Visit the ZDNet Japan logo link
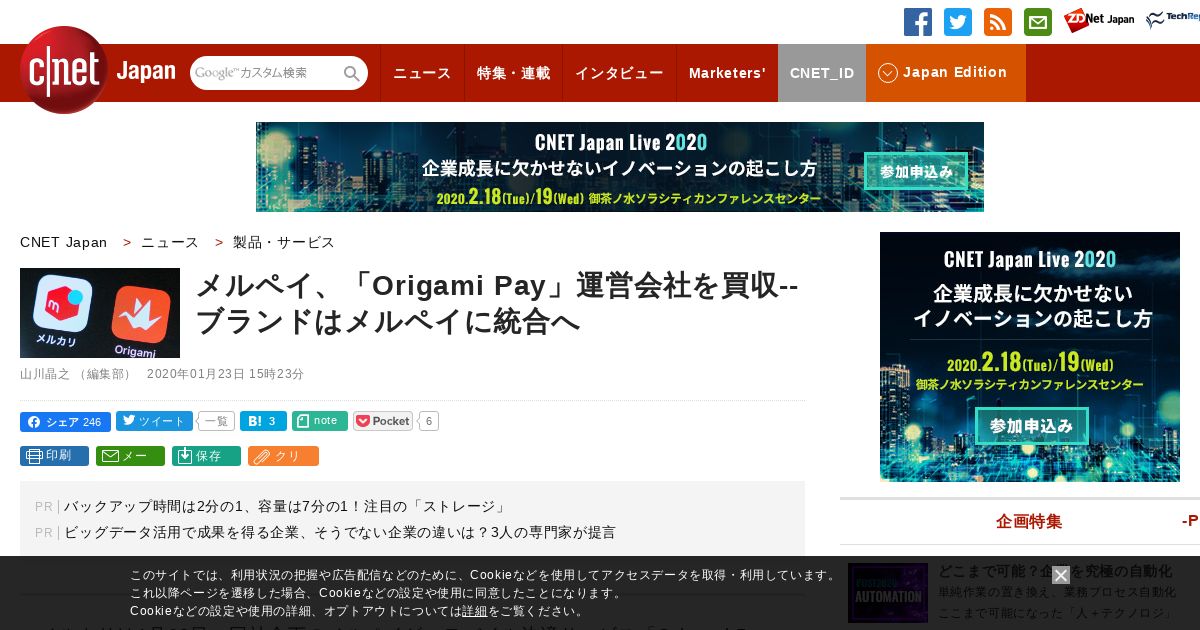This screenshot has height=630, width=1200. [1099, 20]
